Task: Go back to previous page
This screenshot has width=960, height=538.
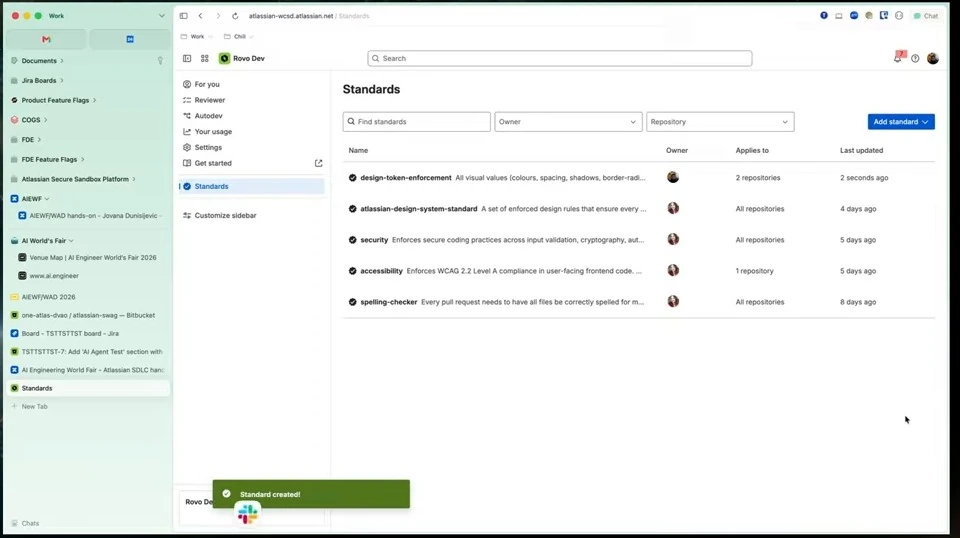Action: [x=200, y=16]
